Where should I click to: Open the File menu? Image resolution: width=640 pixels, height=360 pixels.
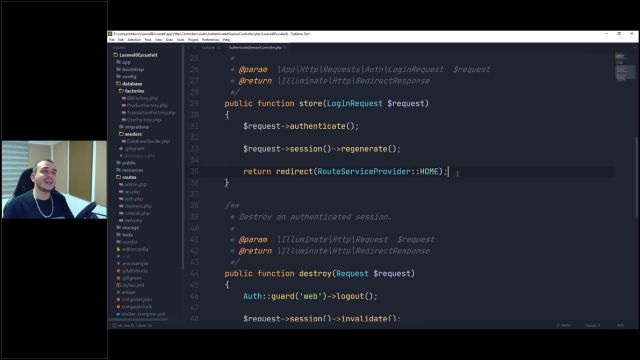pos(111,40)
